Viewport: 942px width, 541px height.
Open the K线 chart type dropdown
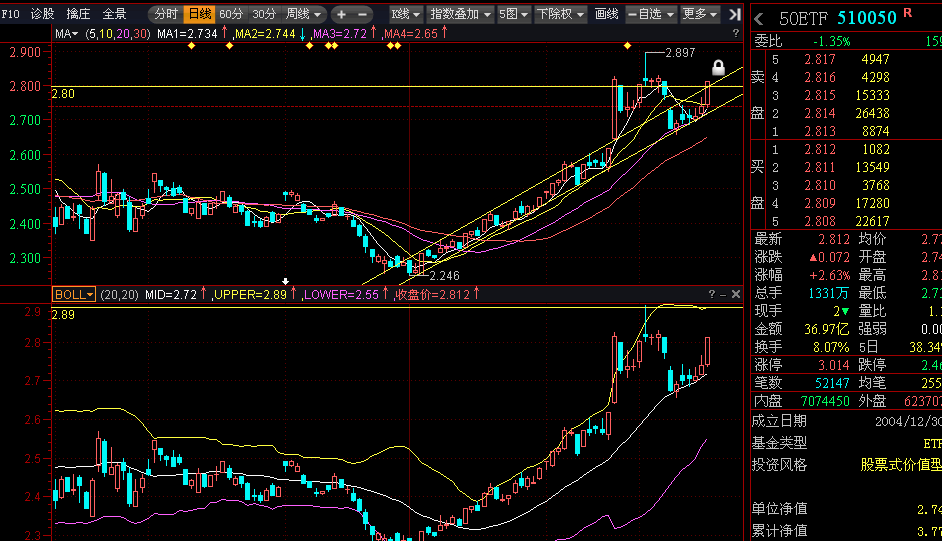pos(406,14)
